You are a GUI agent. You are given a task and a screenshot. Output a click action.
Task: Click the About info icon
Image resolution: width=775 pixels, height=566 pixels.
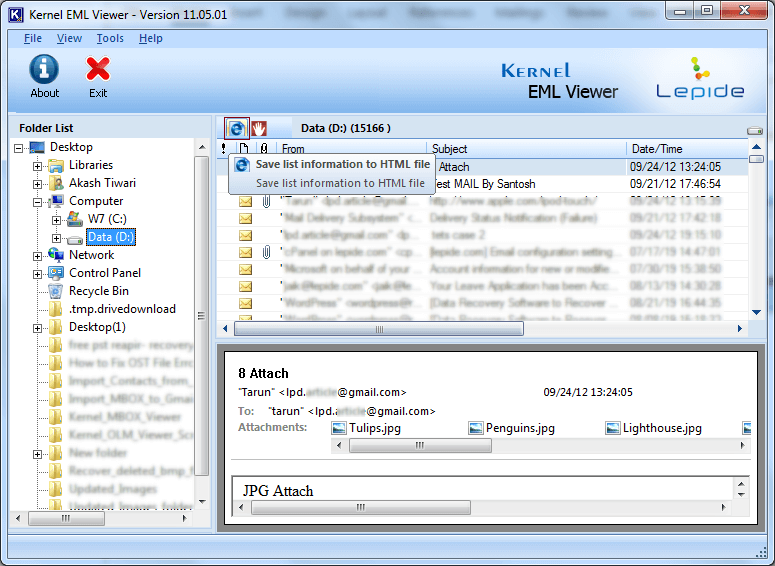(x=44, y=69)
